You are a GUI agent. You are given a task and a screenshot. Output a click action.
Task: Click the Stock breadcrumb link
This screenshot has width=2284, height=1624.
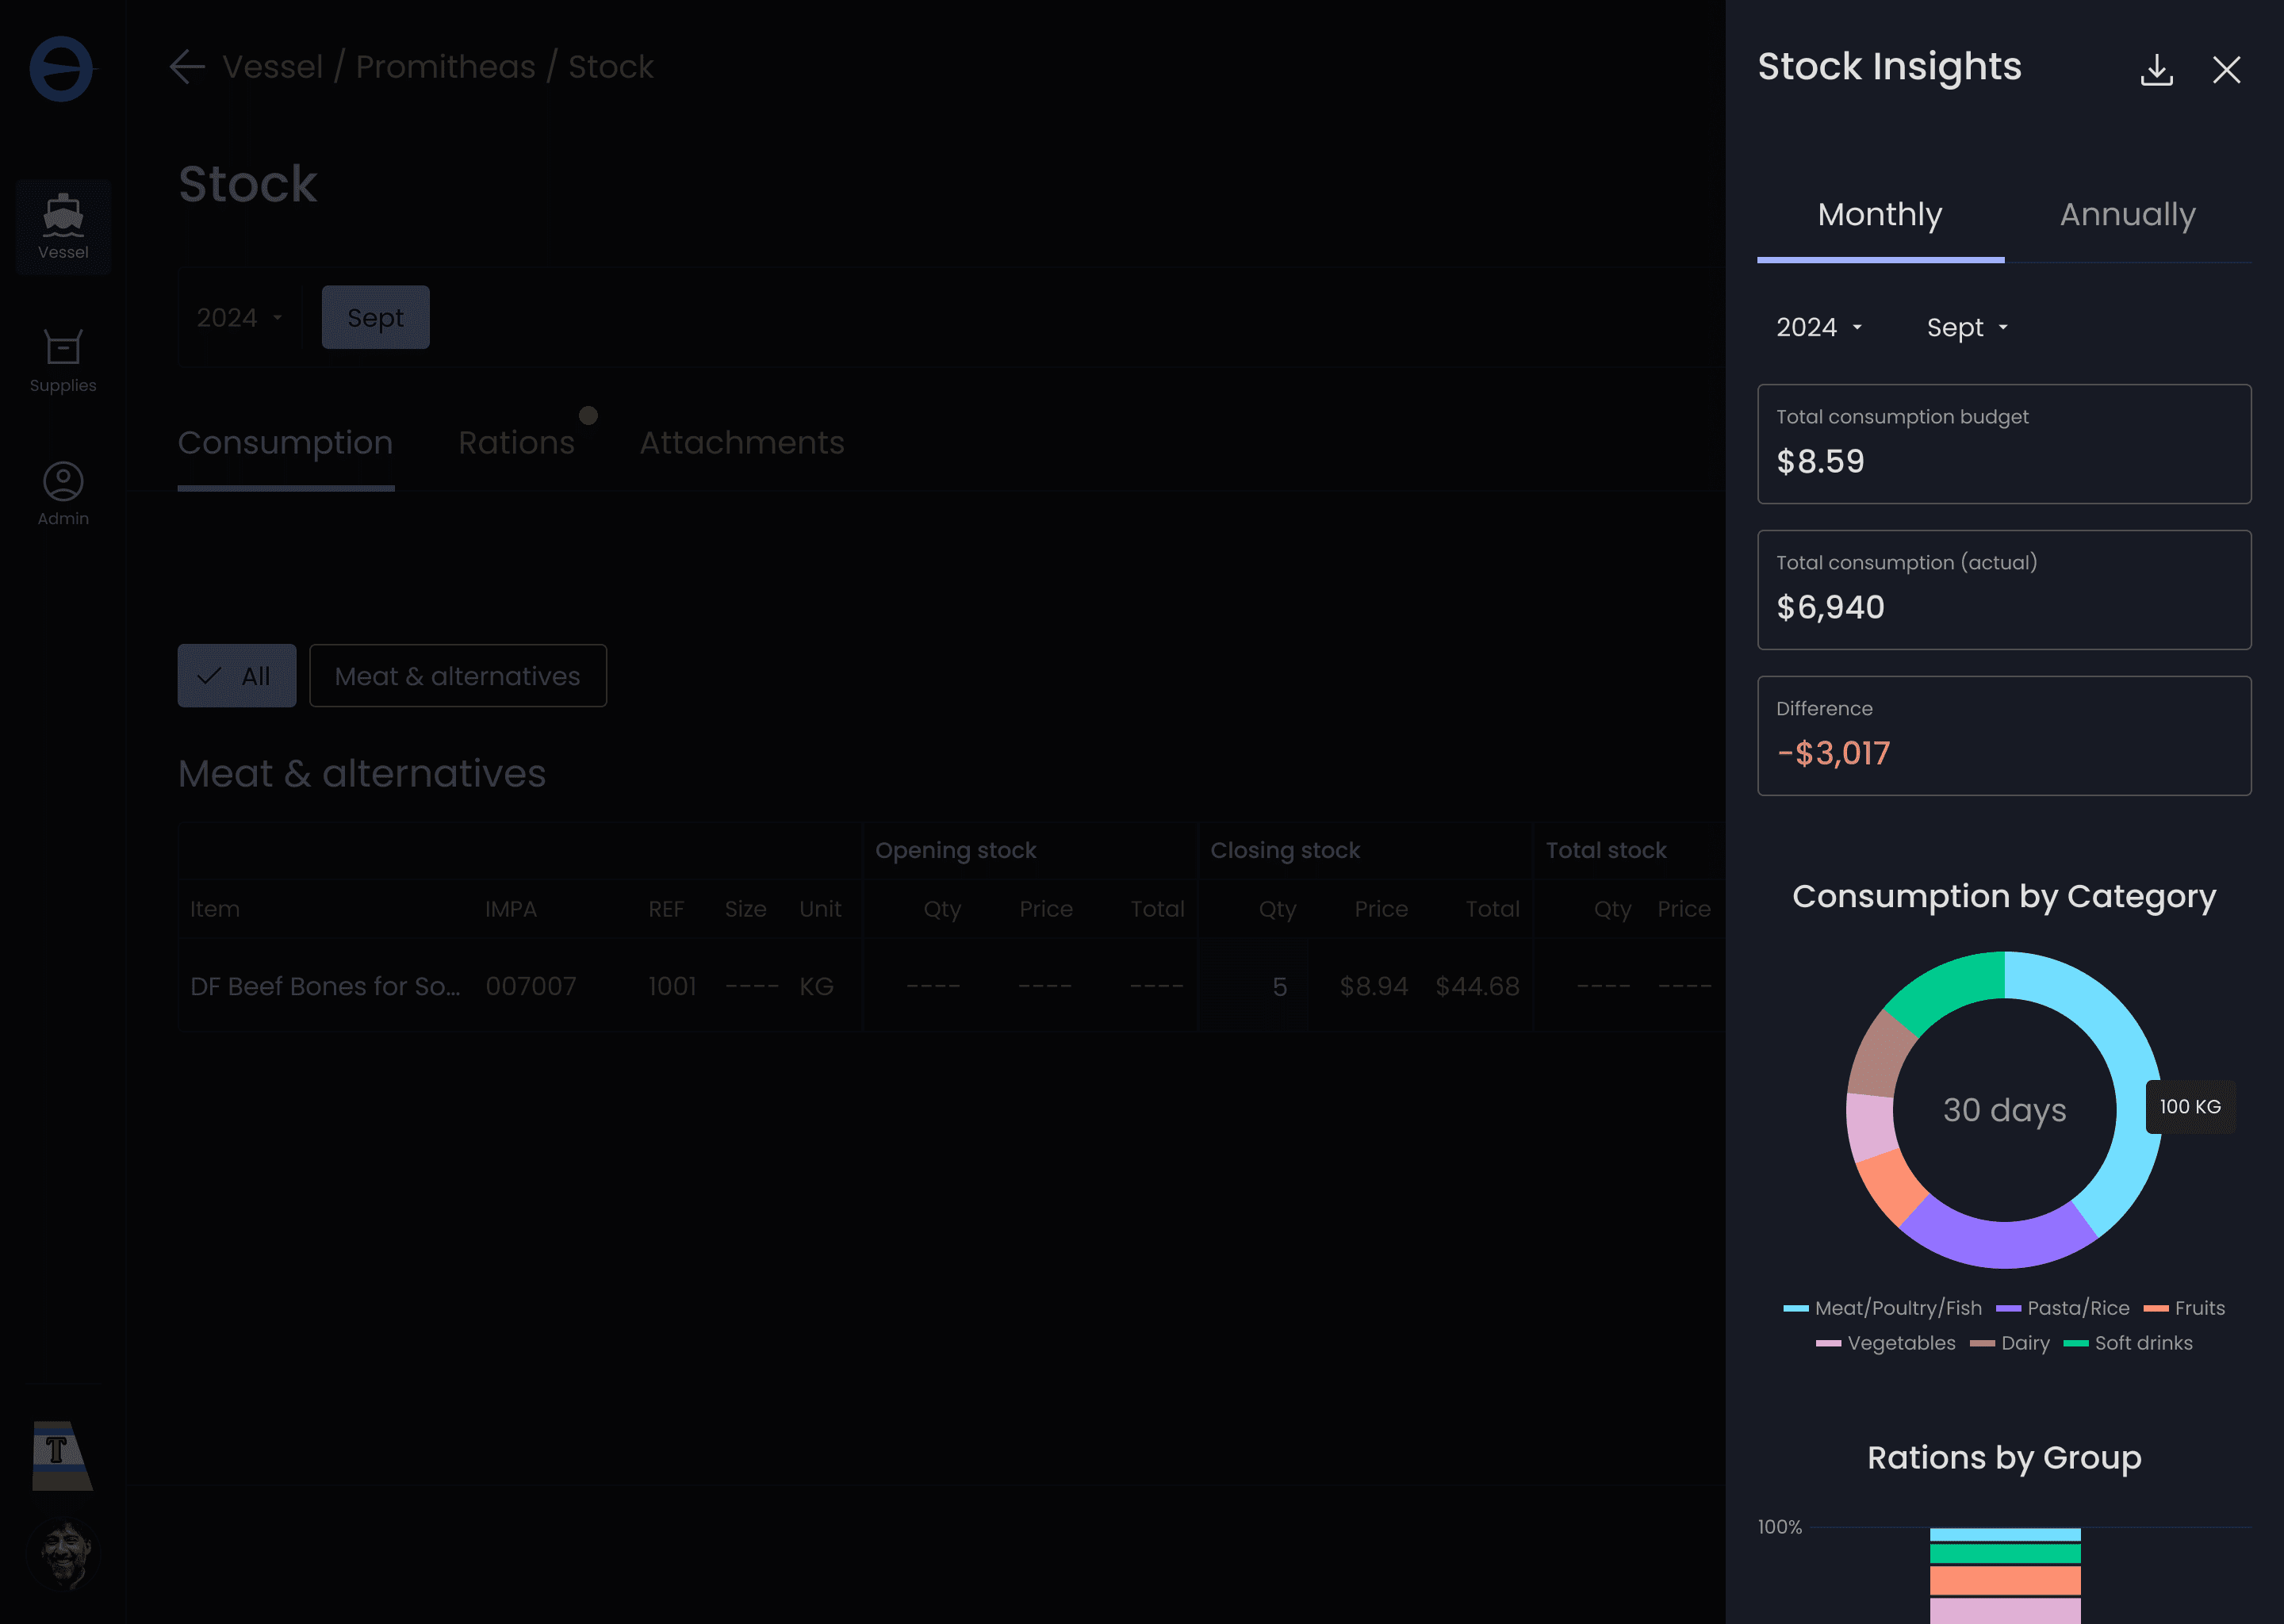(611, 67)
